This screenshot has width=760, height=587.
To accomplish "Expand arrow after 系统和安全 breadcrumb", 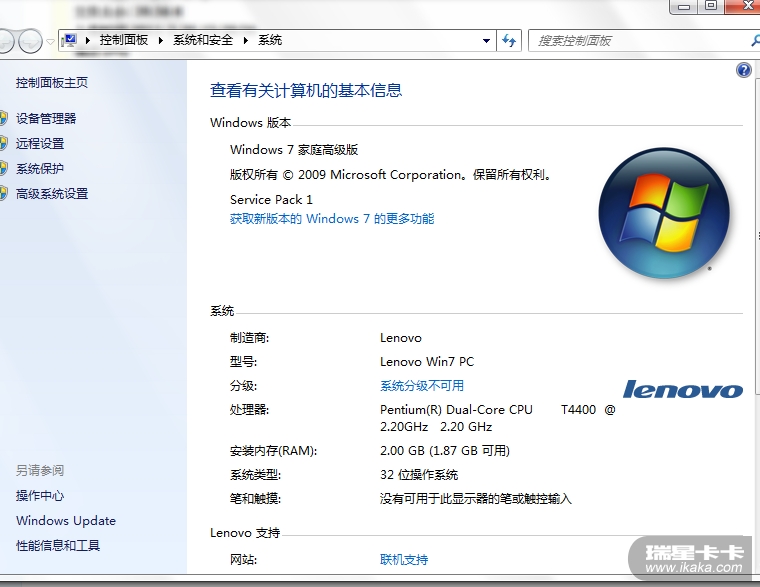I will coord(245,41).
